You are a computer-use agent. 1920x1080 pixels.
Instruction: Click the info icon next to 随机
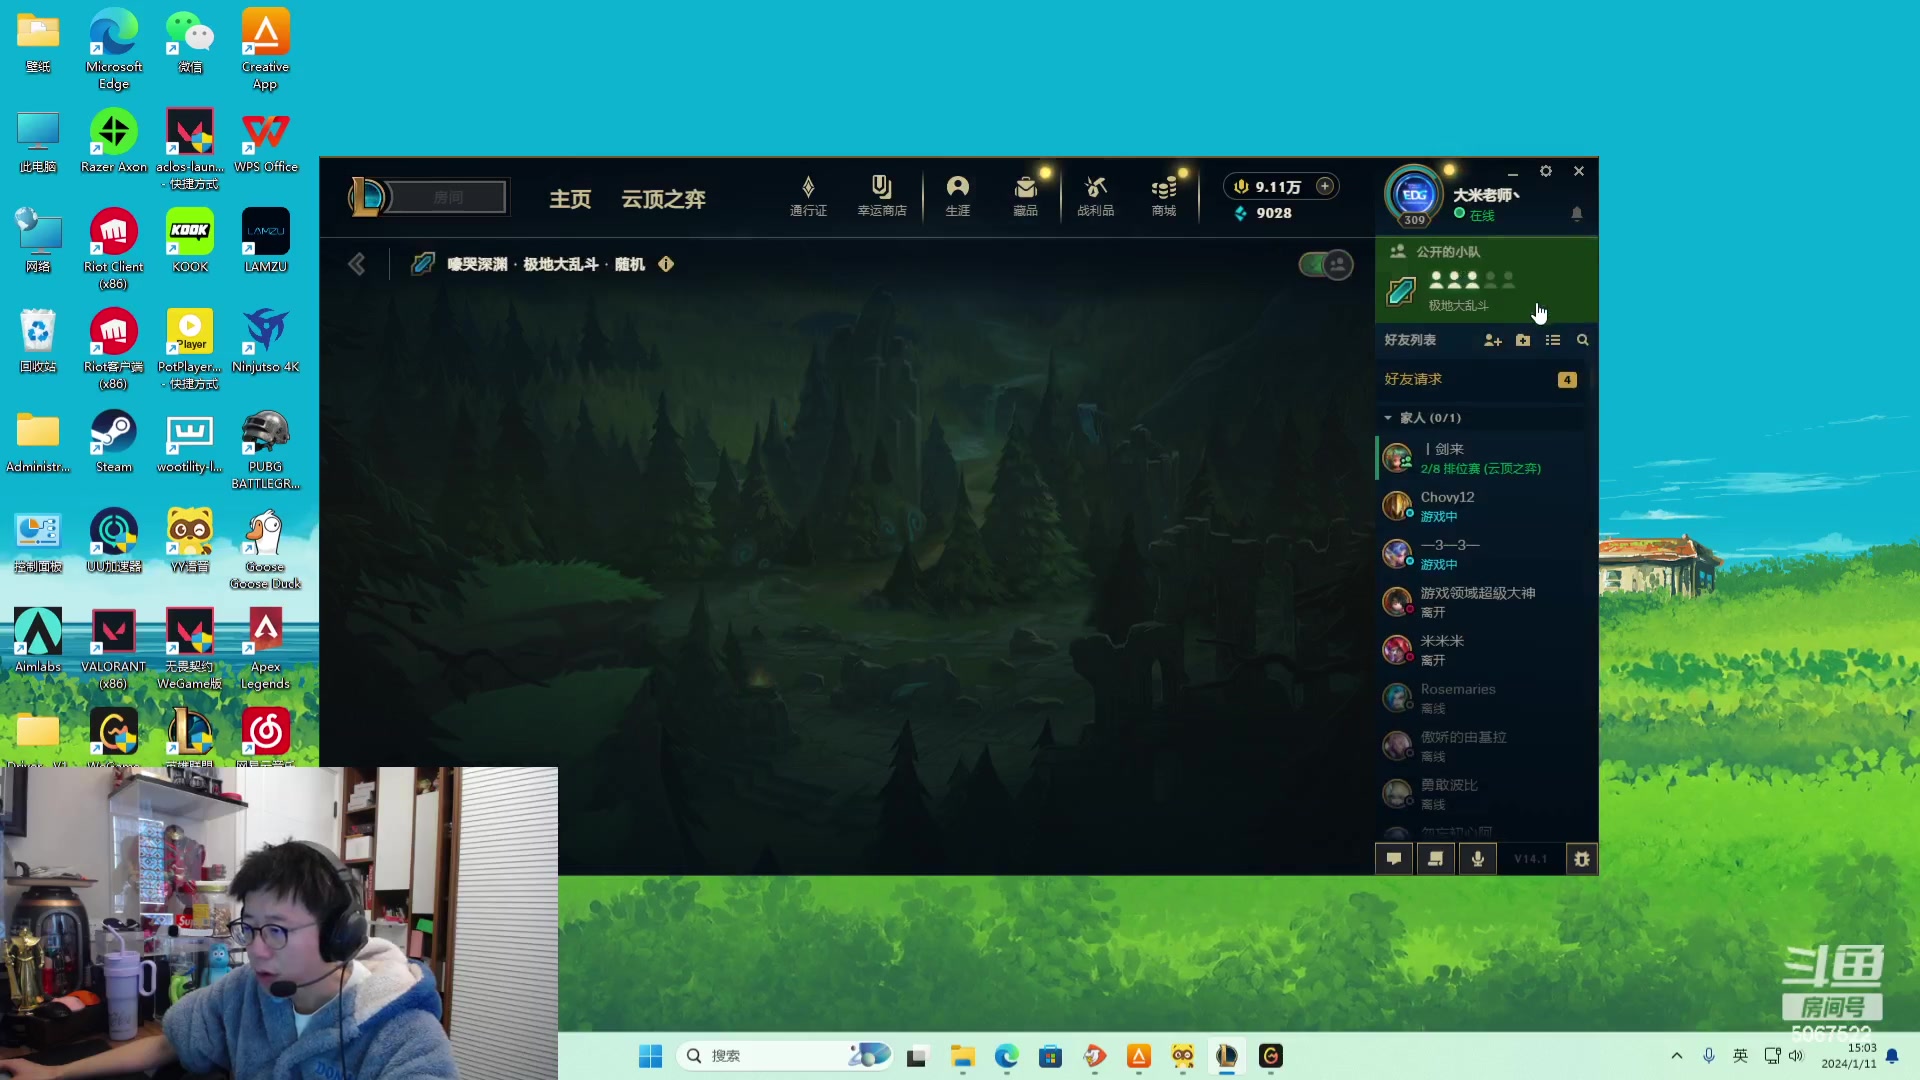point(666,264)
